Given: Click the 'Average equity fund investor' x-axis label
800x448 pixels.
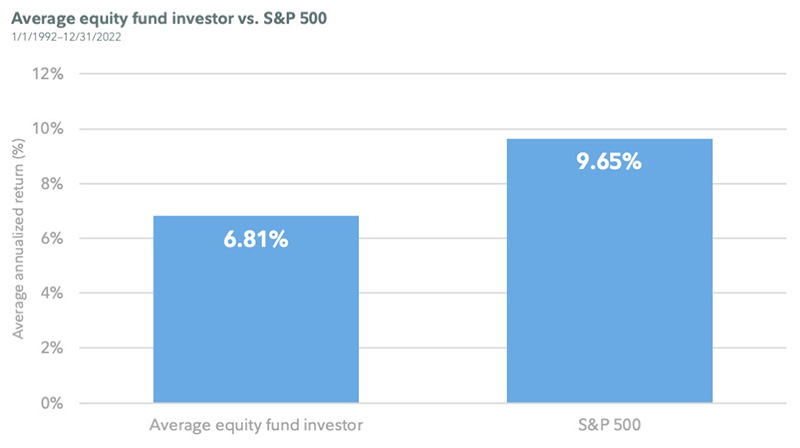Looking at the screenshot, I should 256,426.
